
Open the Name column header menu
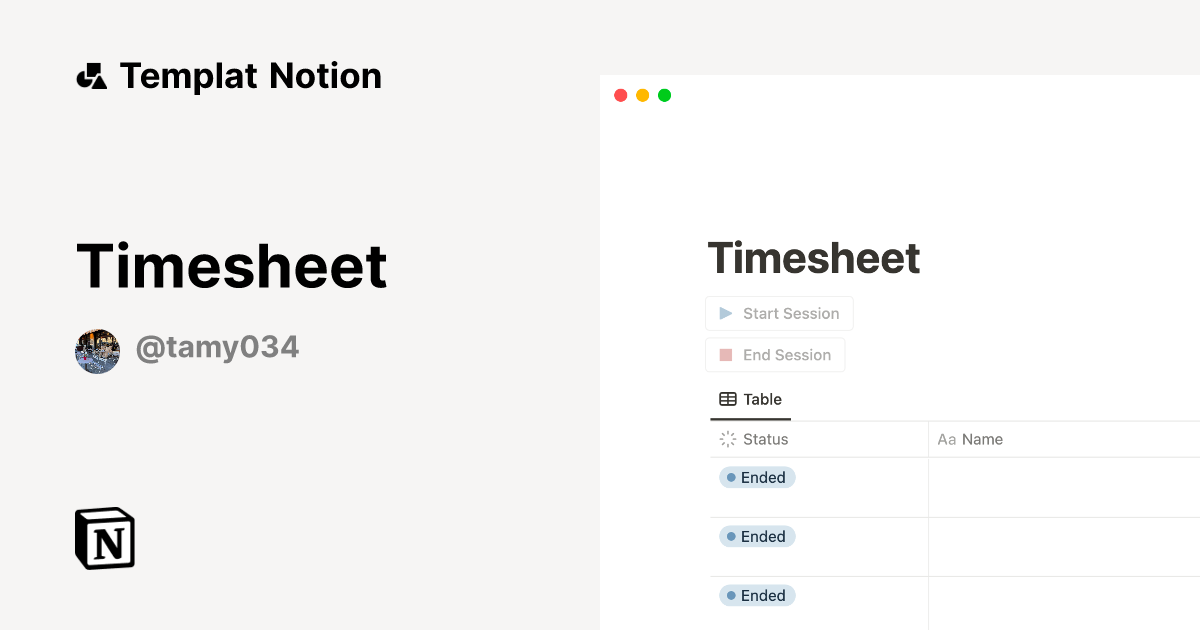(985, 439)
